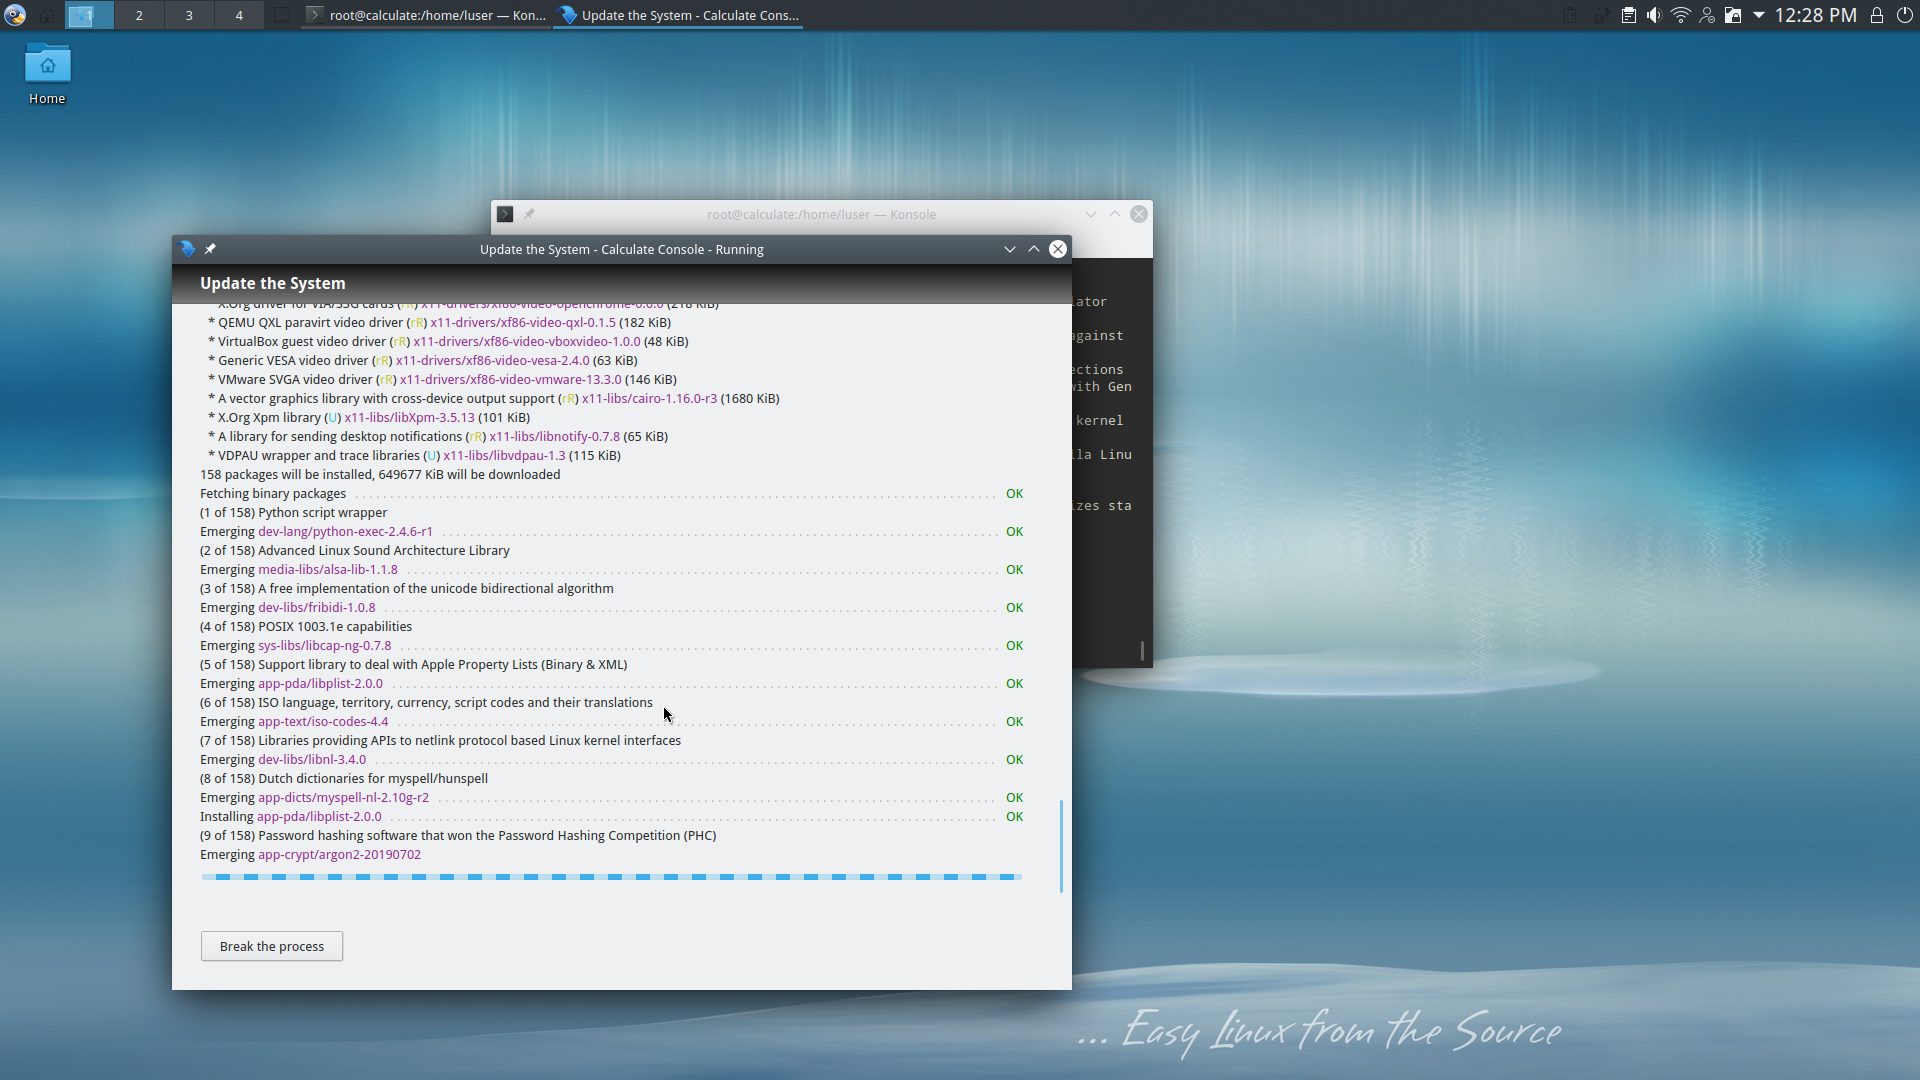This screenshot has width=1920, height=1080.
Task: Click the locked folder tray icon
Action: (1733, 15)
